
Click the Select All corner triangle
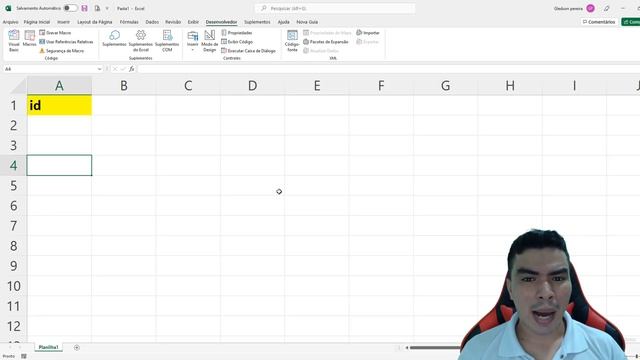pyautogui.click(x=19, y=86)
